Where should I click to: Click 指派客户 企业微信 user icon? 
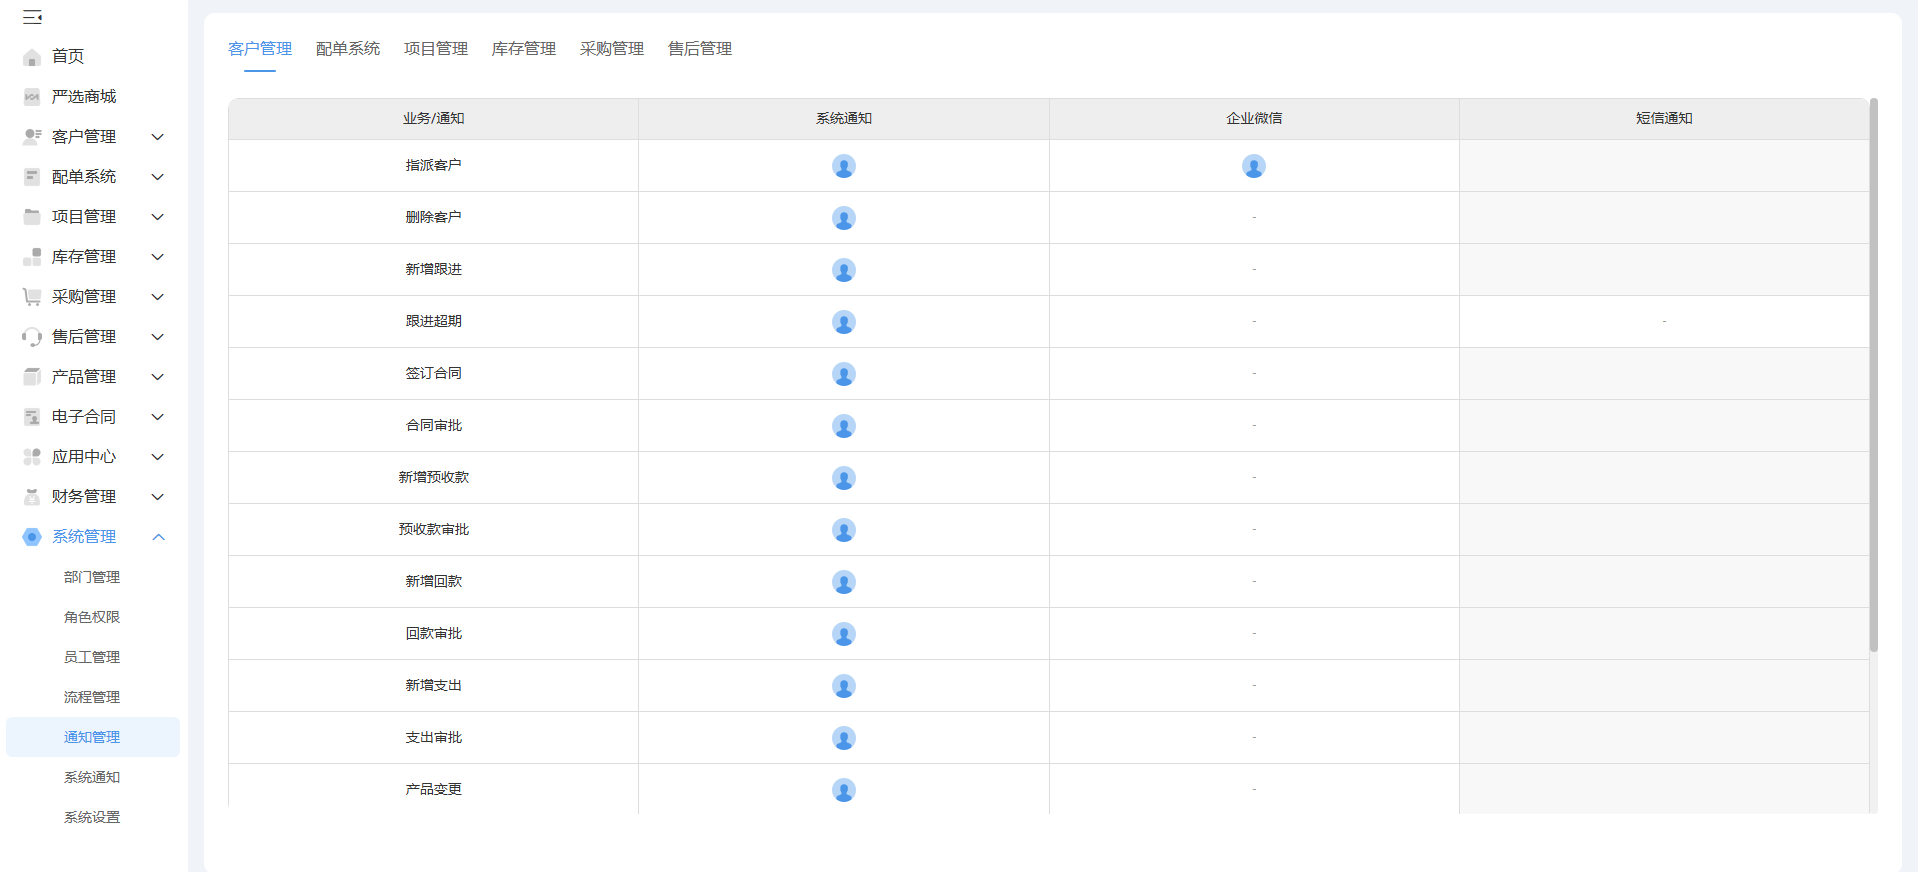pyautogui.click(x=1254, y=166)
